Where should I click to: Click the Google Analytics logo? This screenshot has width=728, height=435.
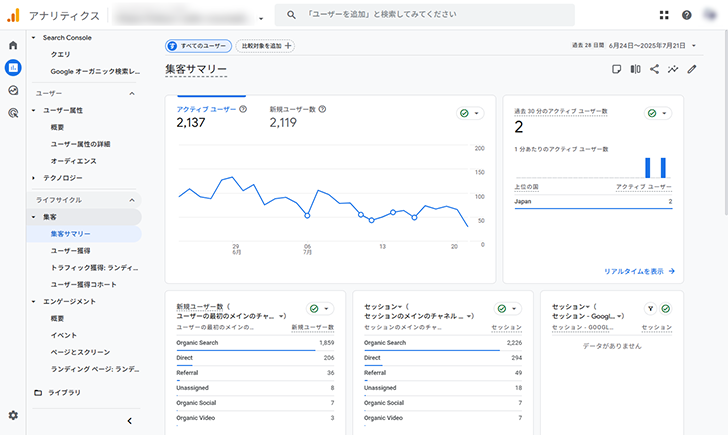13,15
